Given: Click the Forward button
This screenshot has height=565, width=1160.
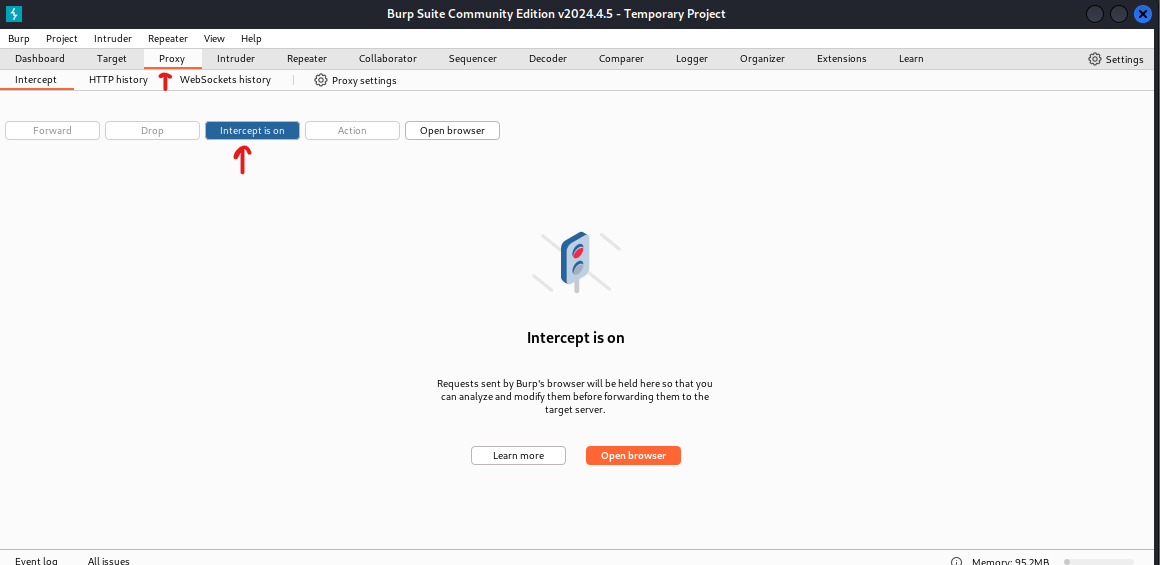Looking at the screenshot, I should click(53, 130).
